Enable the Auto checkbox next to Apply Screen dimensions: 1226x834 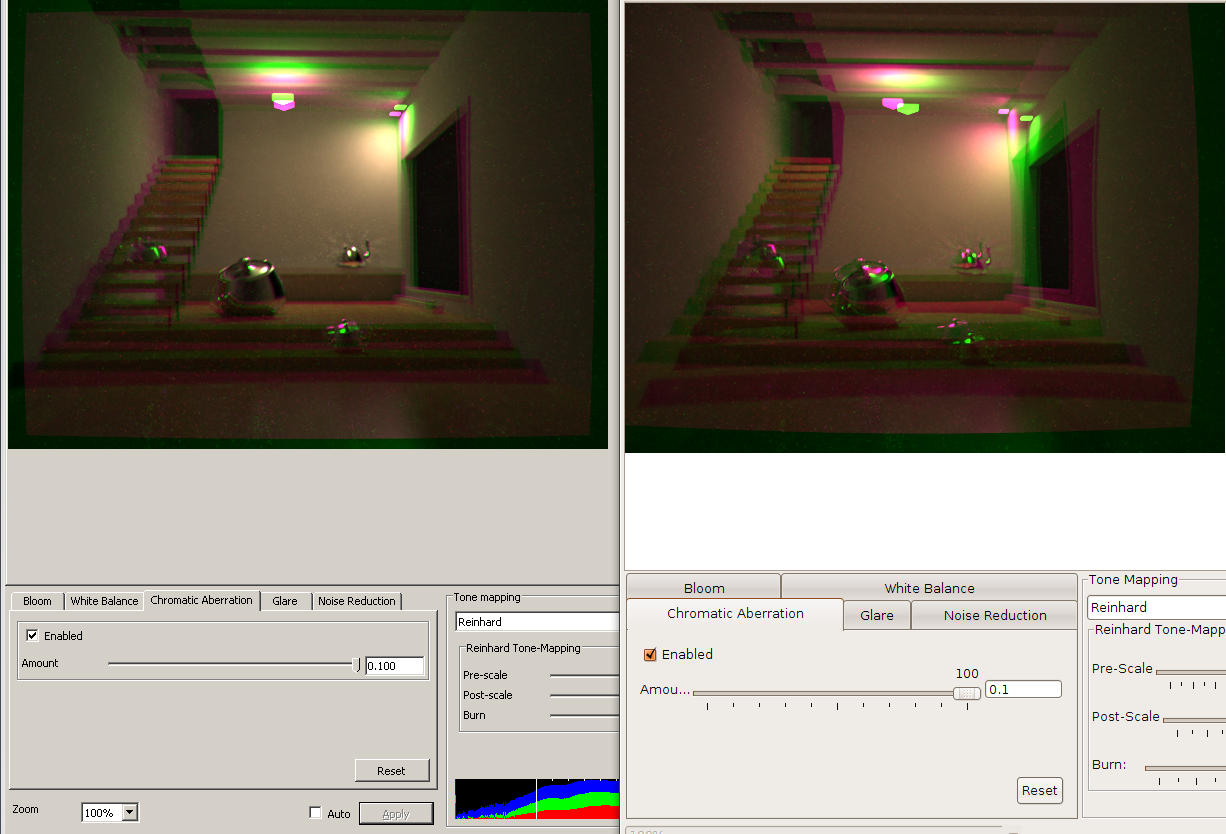click(x=315, y=813)
